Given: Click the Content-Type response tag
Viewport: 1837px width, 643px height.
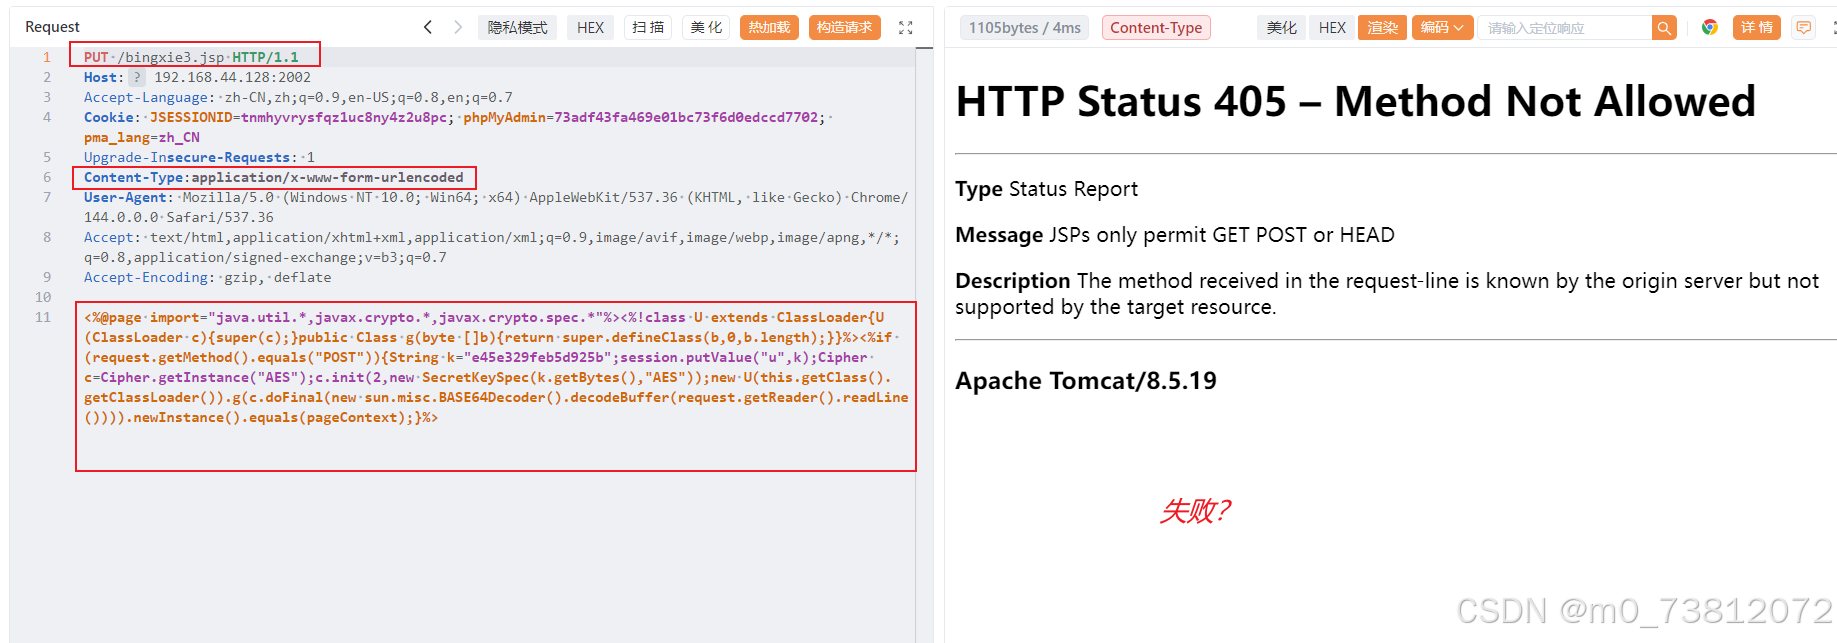Looking at the screenshot, I should 1156,27.
